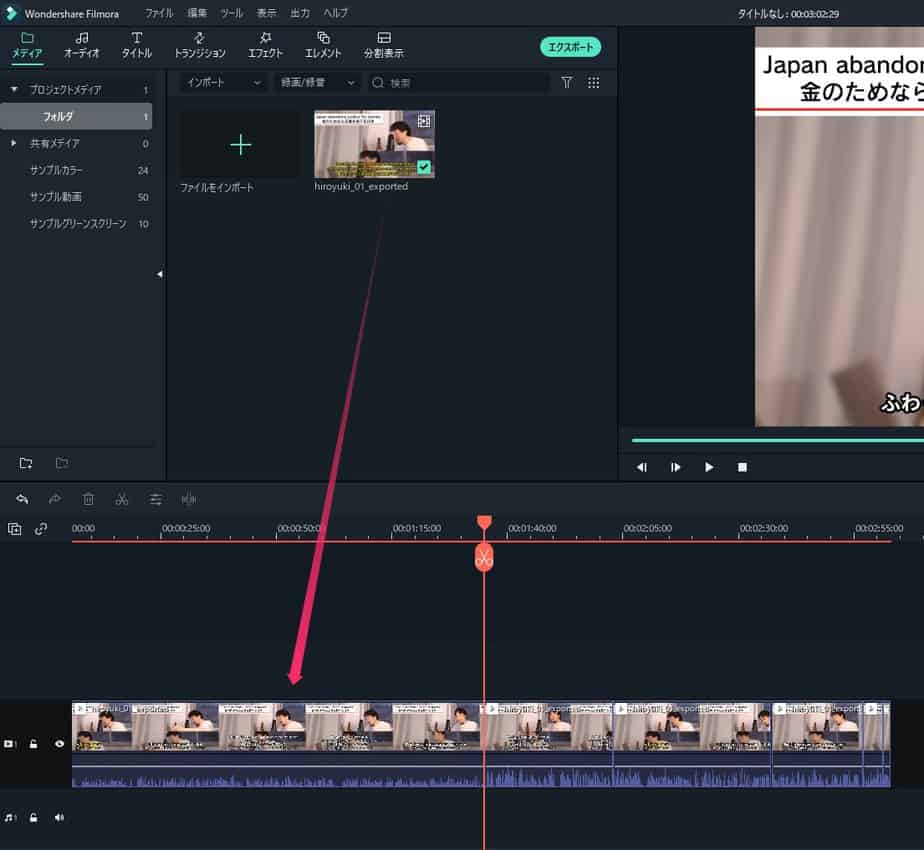Click the Edit adjust sliders icon

(x=156, y=499)
